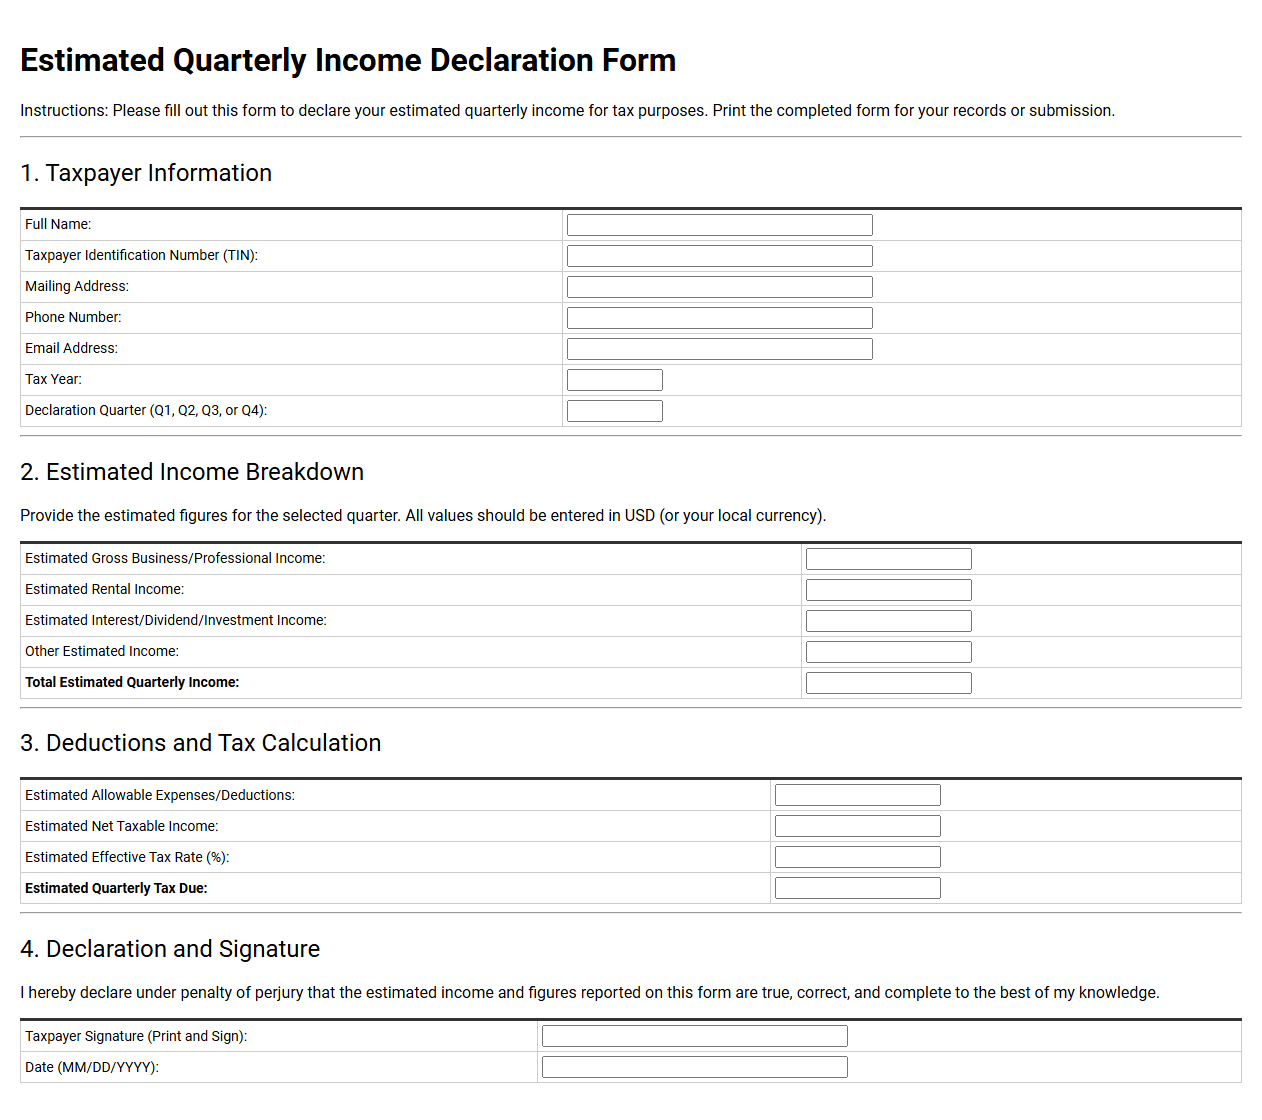The width and height of the screenshot is (1262, 1120).
Task: Select 'Estimated Effective Tax Rate (%):' label
Action: click(x=127, y=857)
